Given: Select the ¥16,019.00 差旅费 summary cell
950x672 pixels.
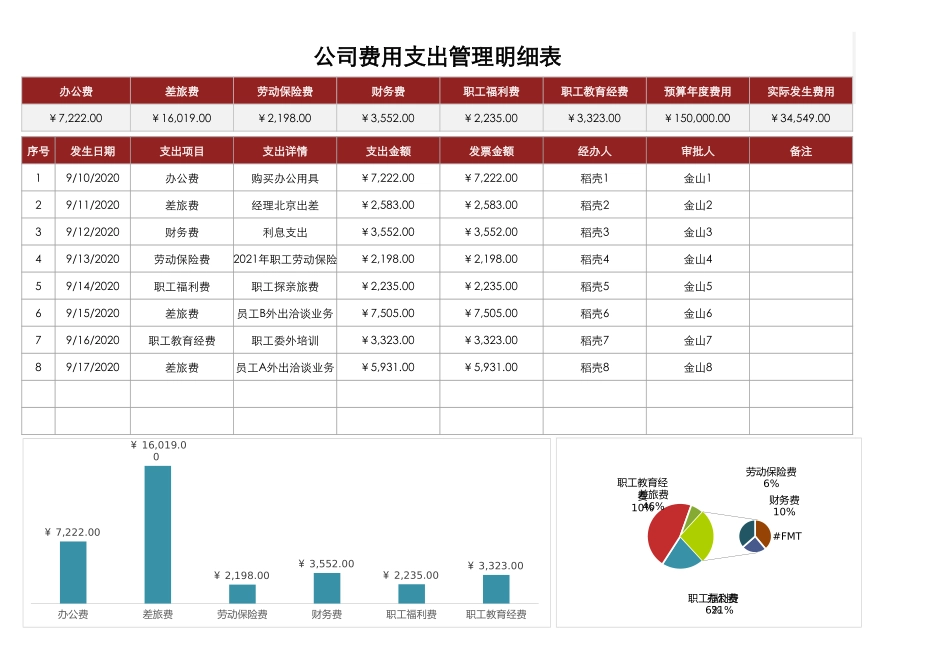Looking at the screenshot, I should pos(183,118).
